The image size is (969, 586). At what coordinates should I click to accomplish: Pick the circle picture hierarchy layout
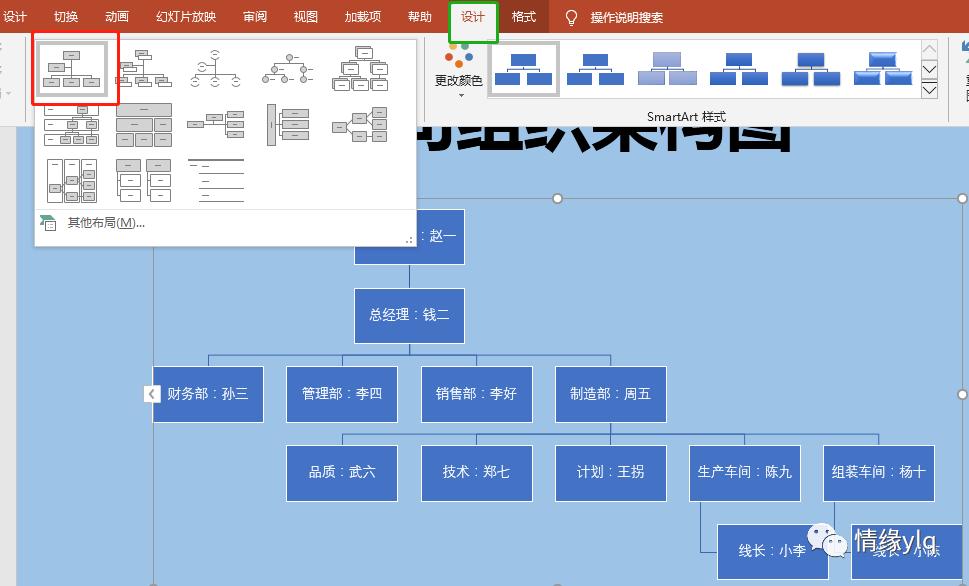click(x=289, y=70)
